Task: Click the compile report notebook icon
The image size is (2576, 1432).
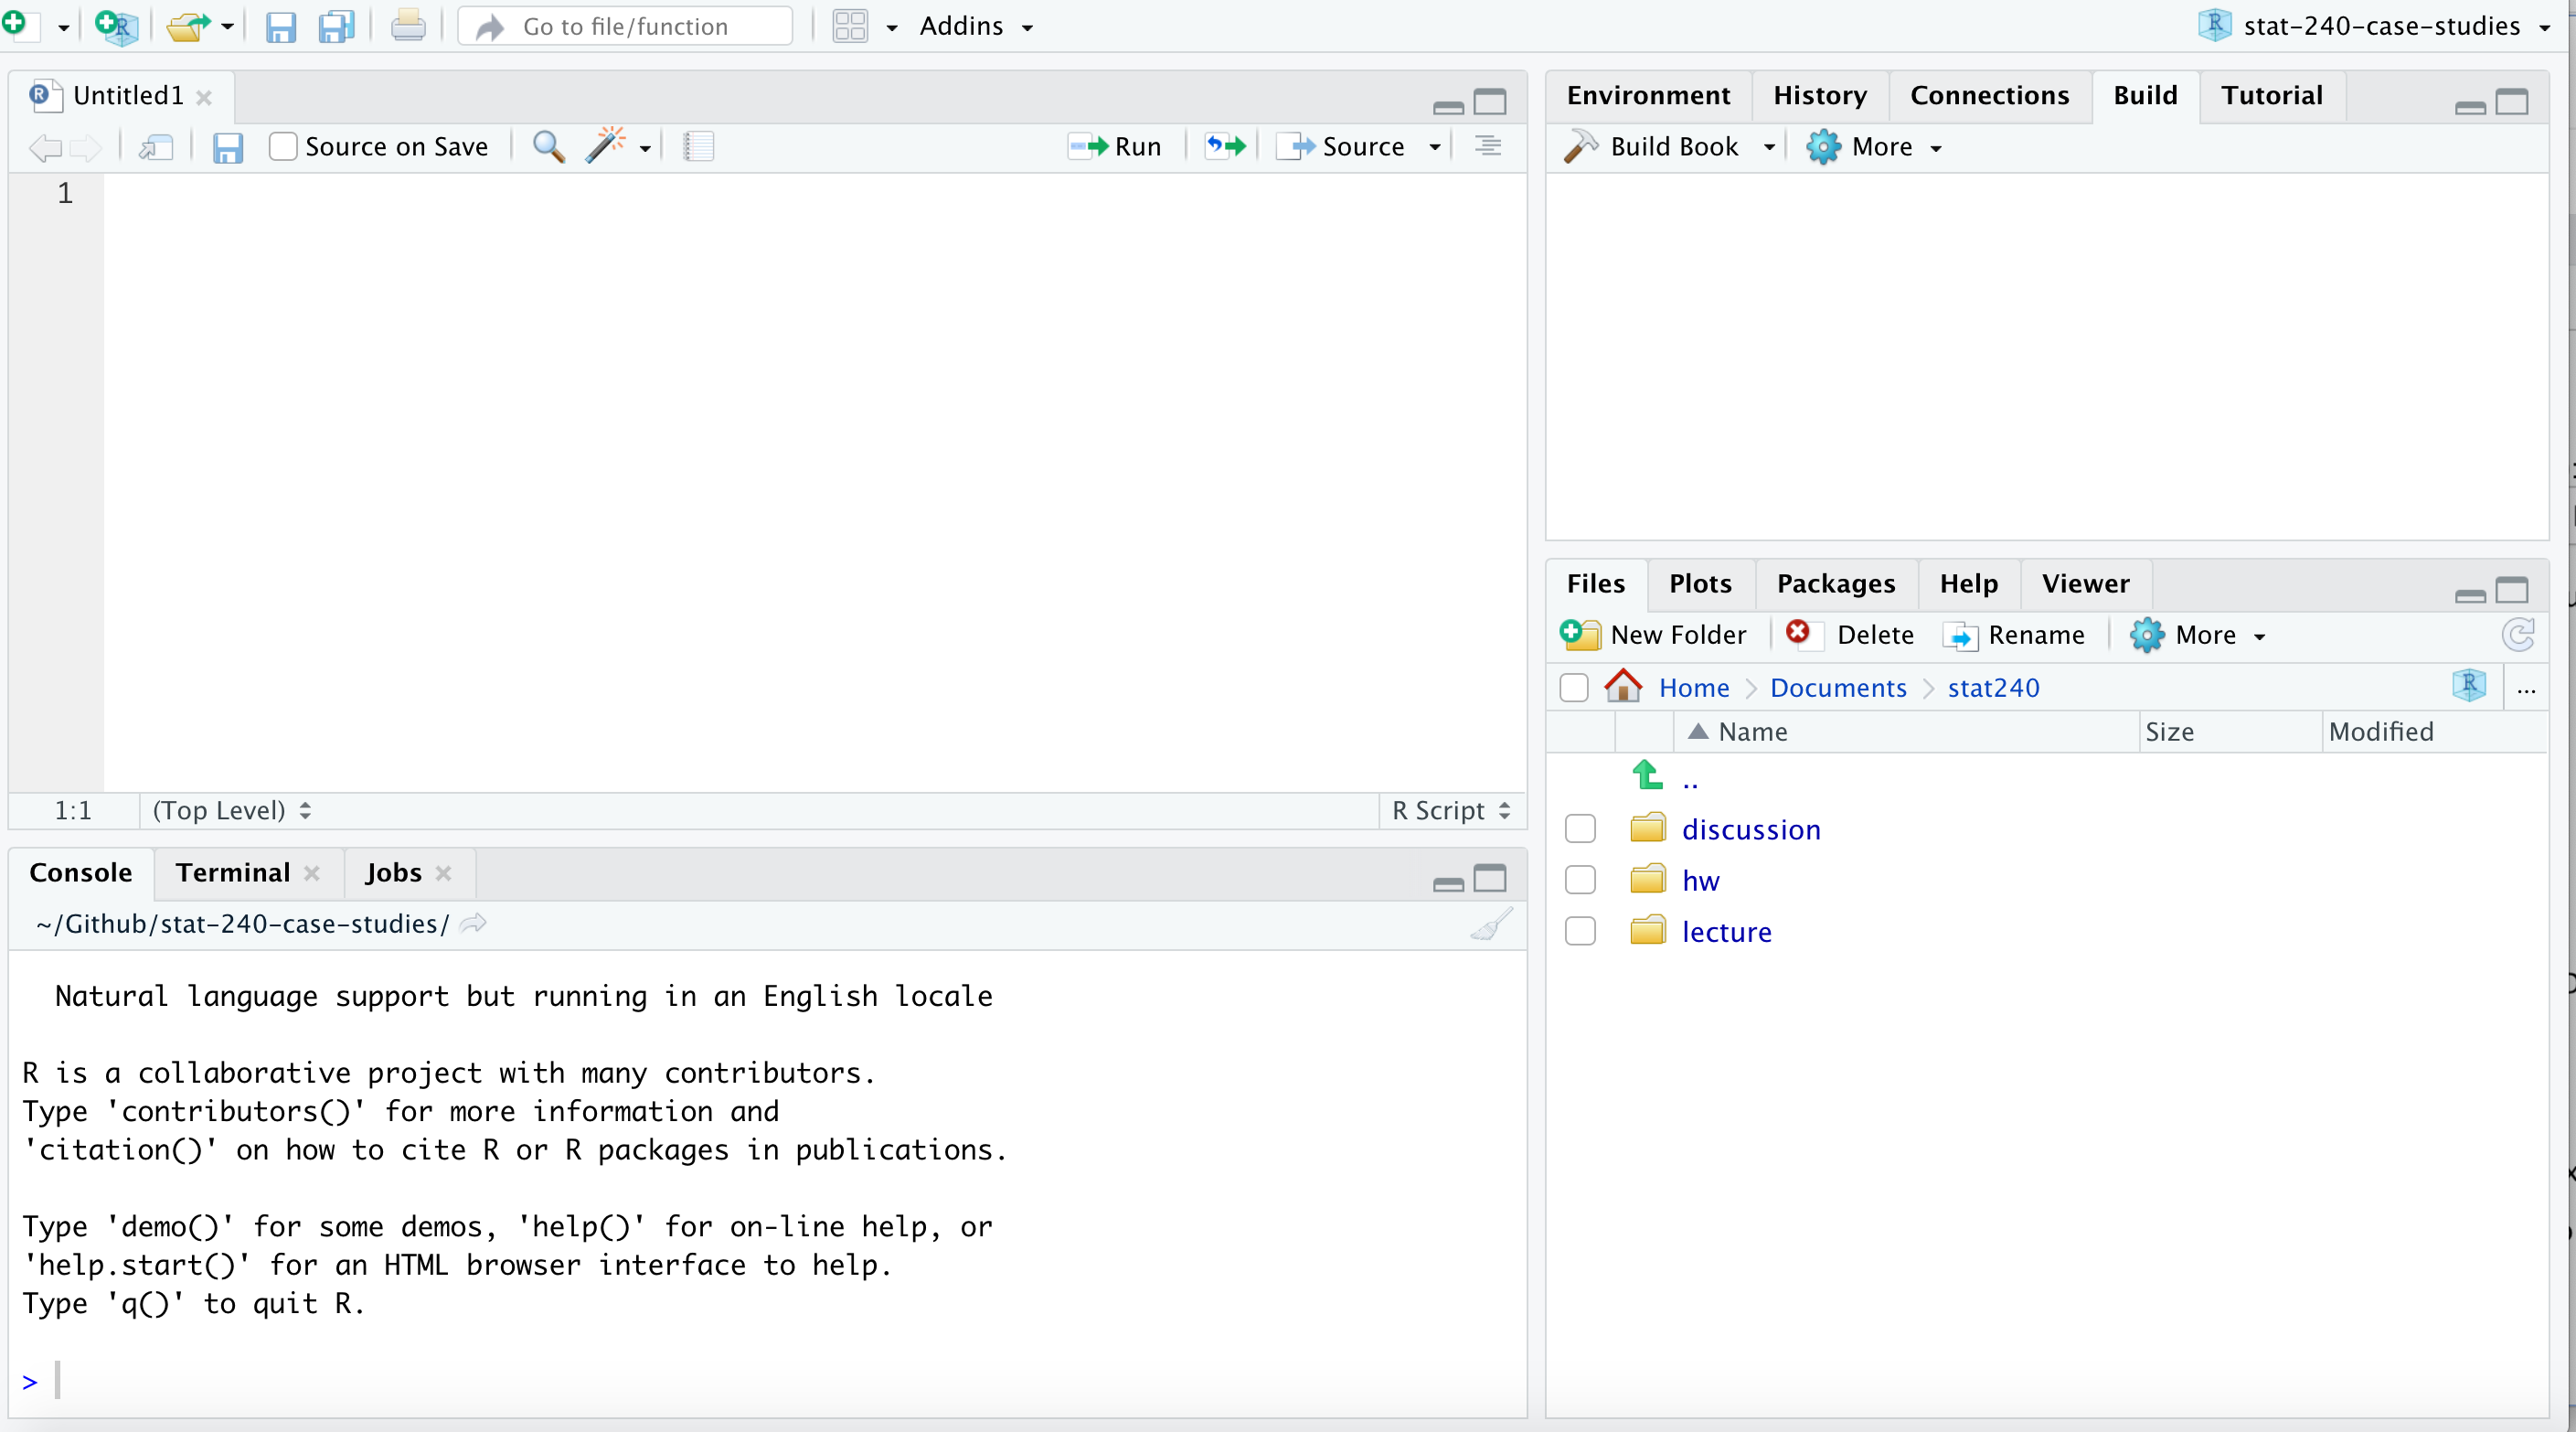Action: [x=698, y=147]
